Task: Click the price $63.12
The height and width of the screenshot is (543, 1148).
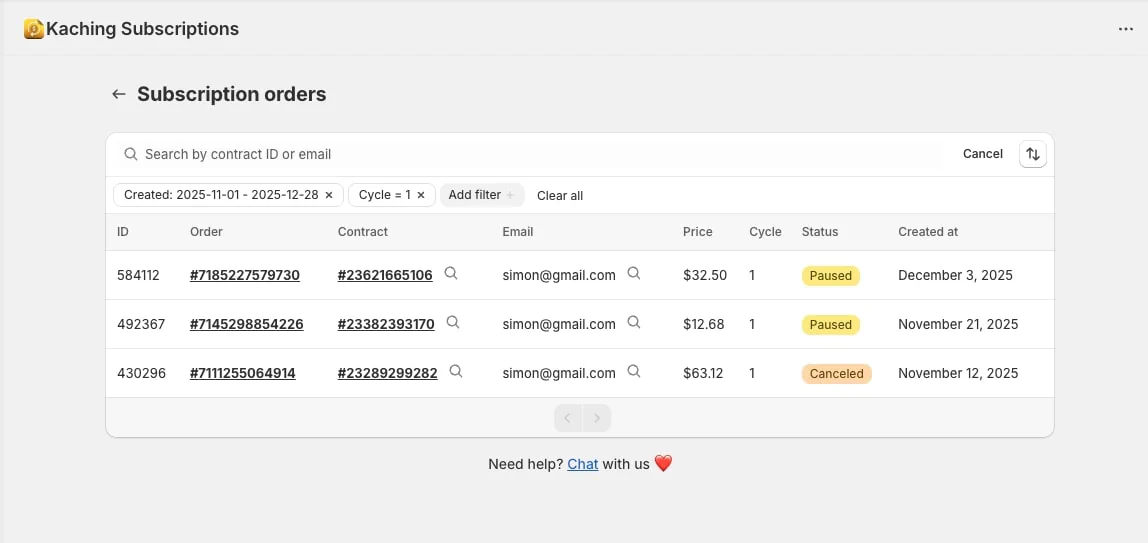Action: (x=703, y=373)
